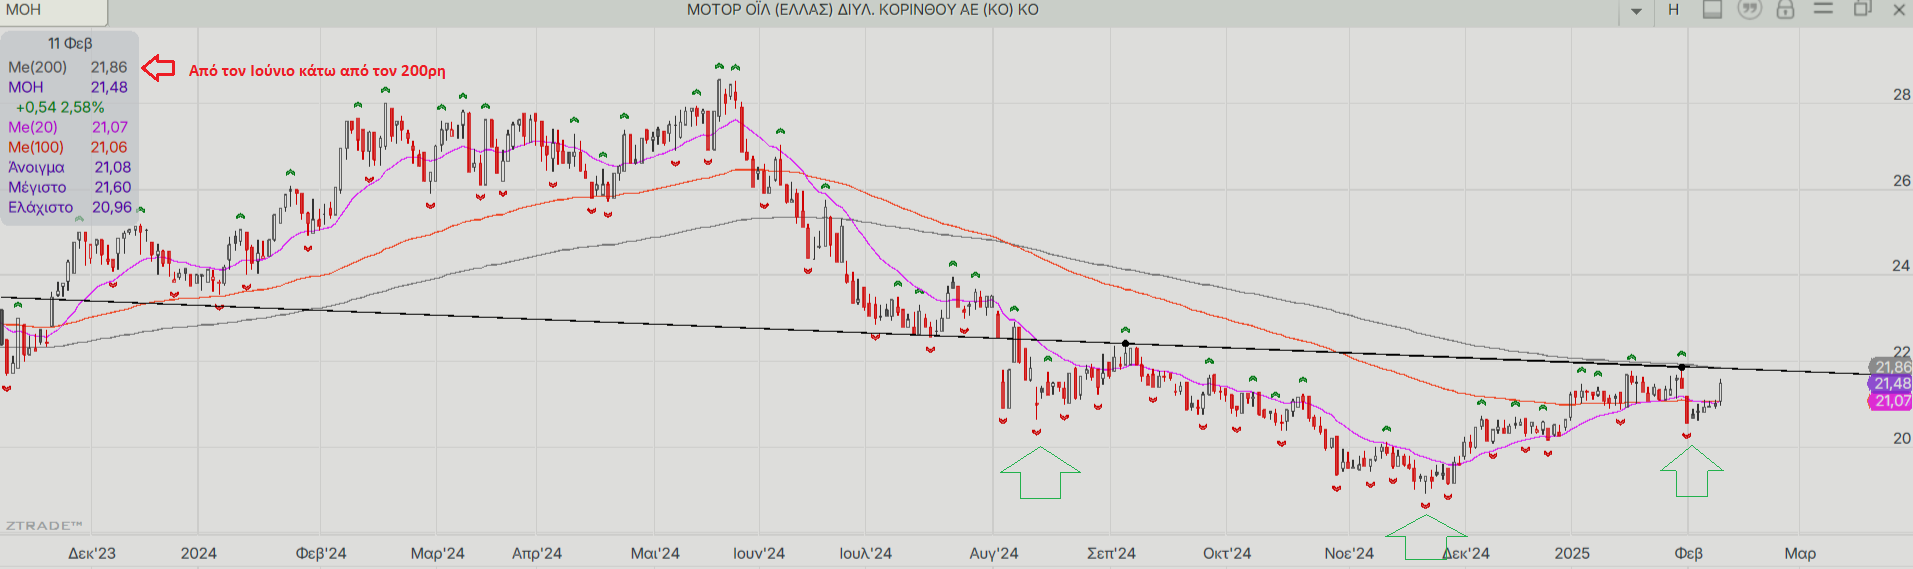Select the MOH 21,48 legend row

[68, 87]
